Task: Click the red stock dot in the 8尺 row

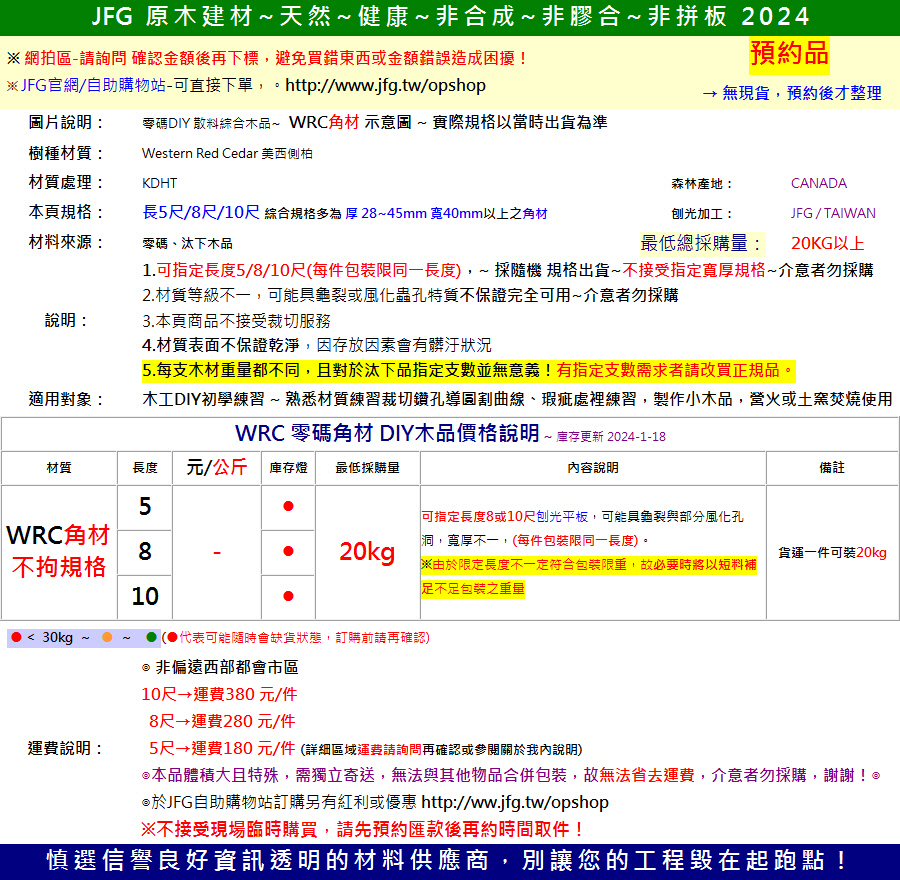Action: (x=288, y=551)
